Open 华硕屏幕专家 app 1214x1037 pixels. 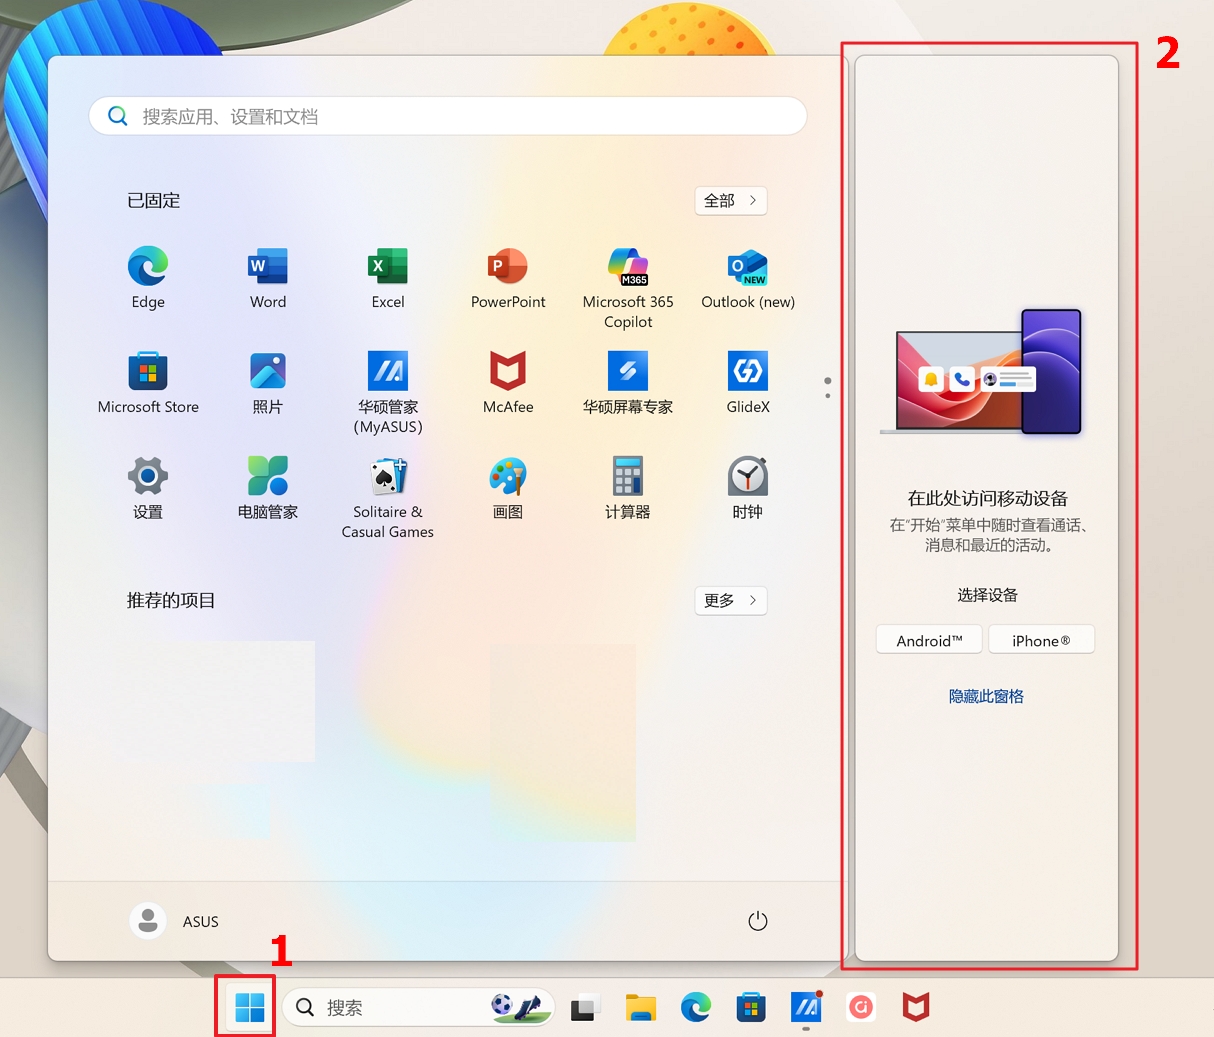[x=628, y=383]
